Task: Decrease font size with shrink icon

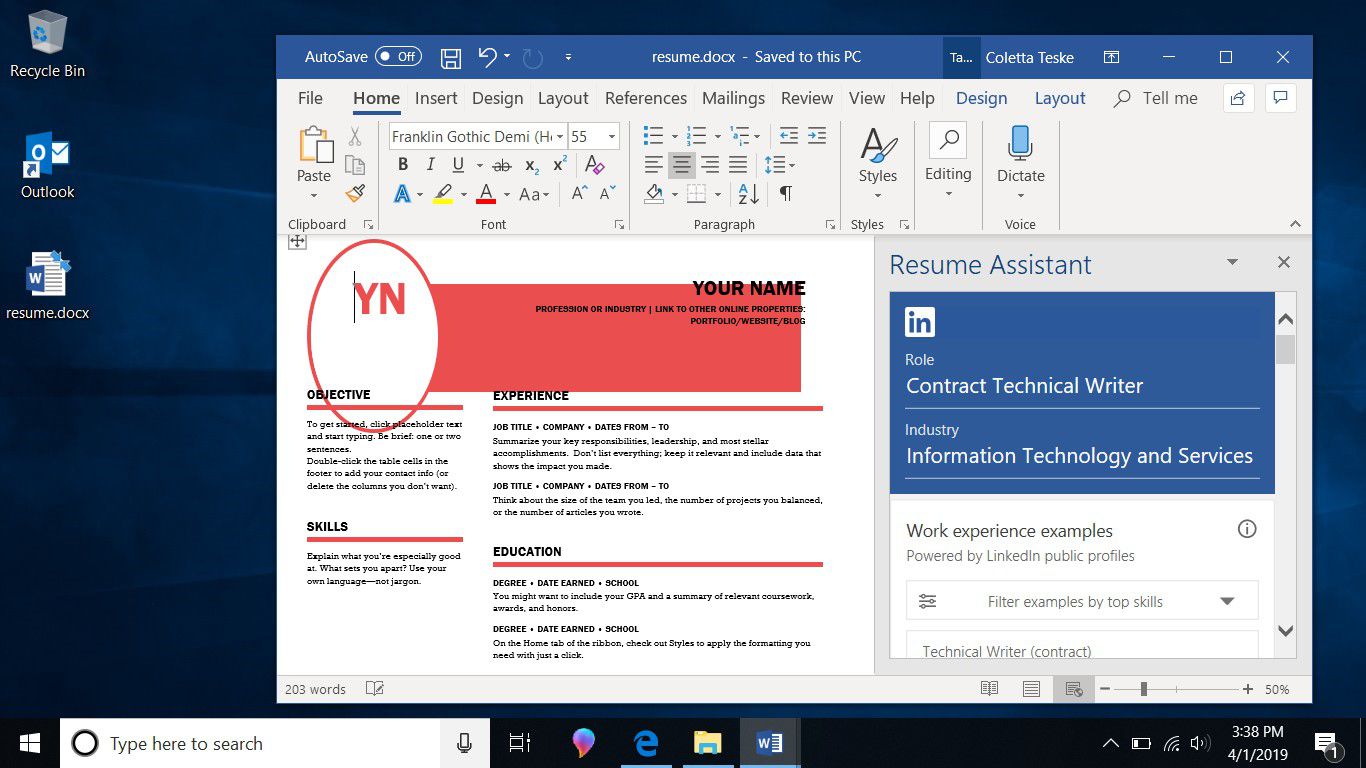Action: tap(607, 194)
